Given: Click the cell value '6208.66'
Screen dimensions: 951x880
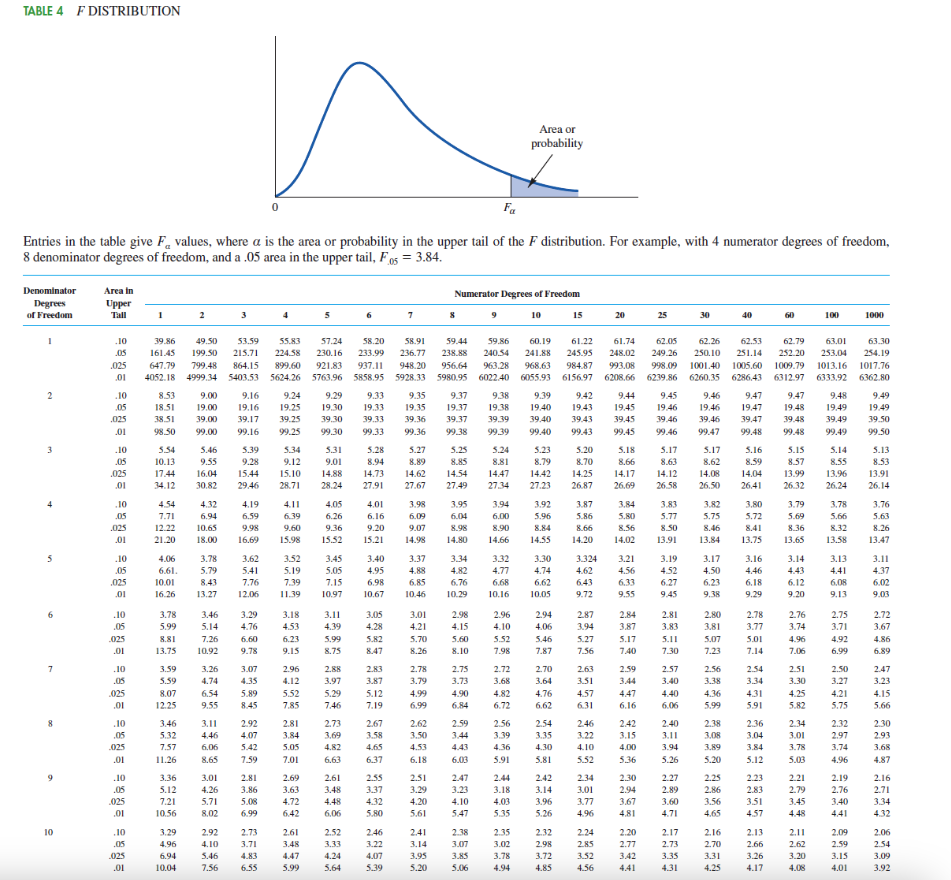Looking at the screenshot, I should pos(620,377).
